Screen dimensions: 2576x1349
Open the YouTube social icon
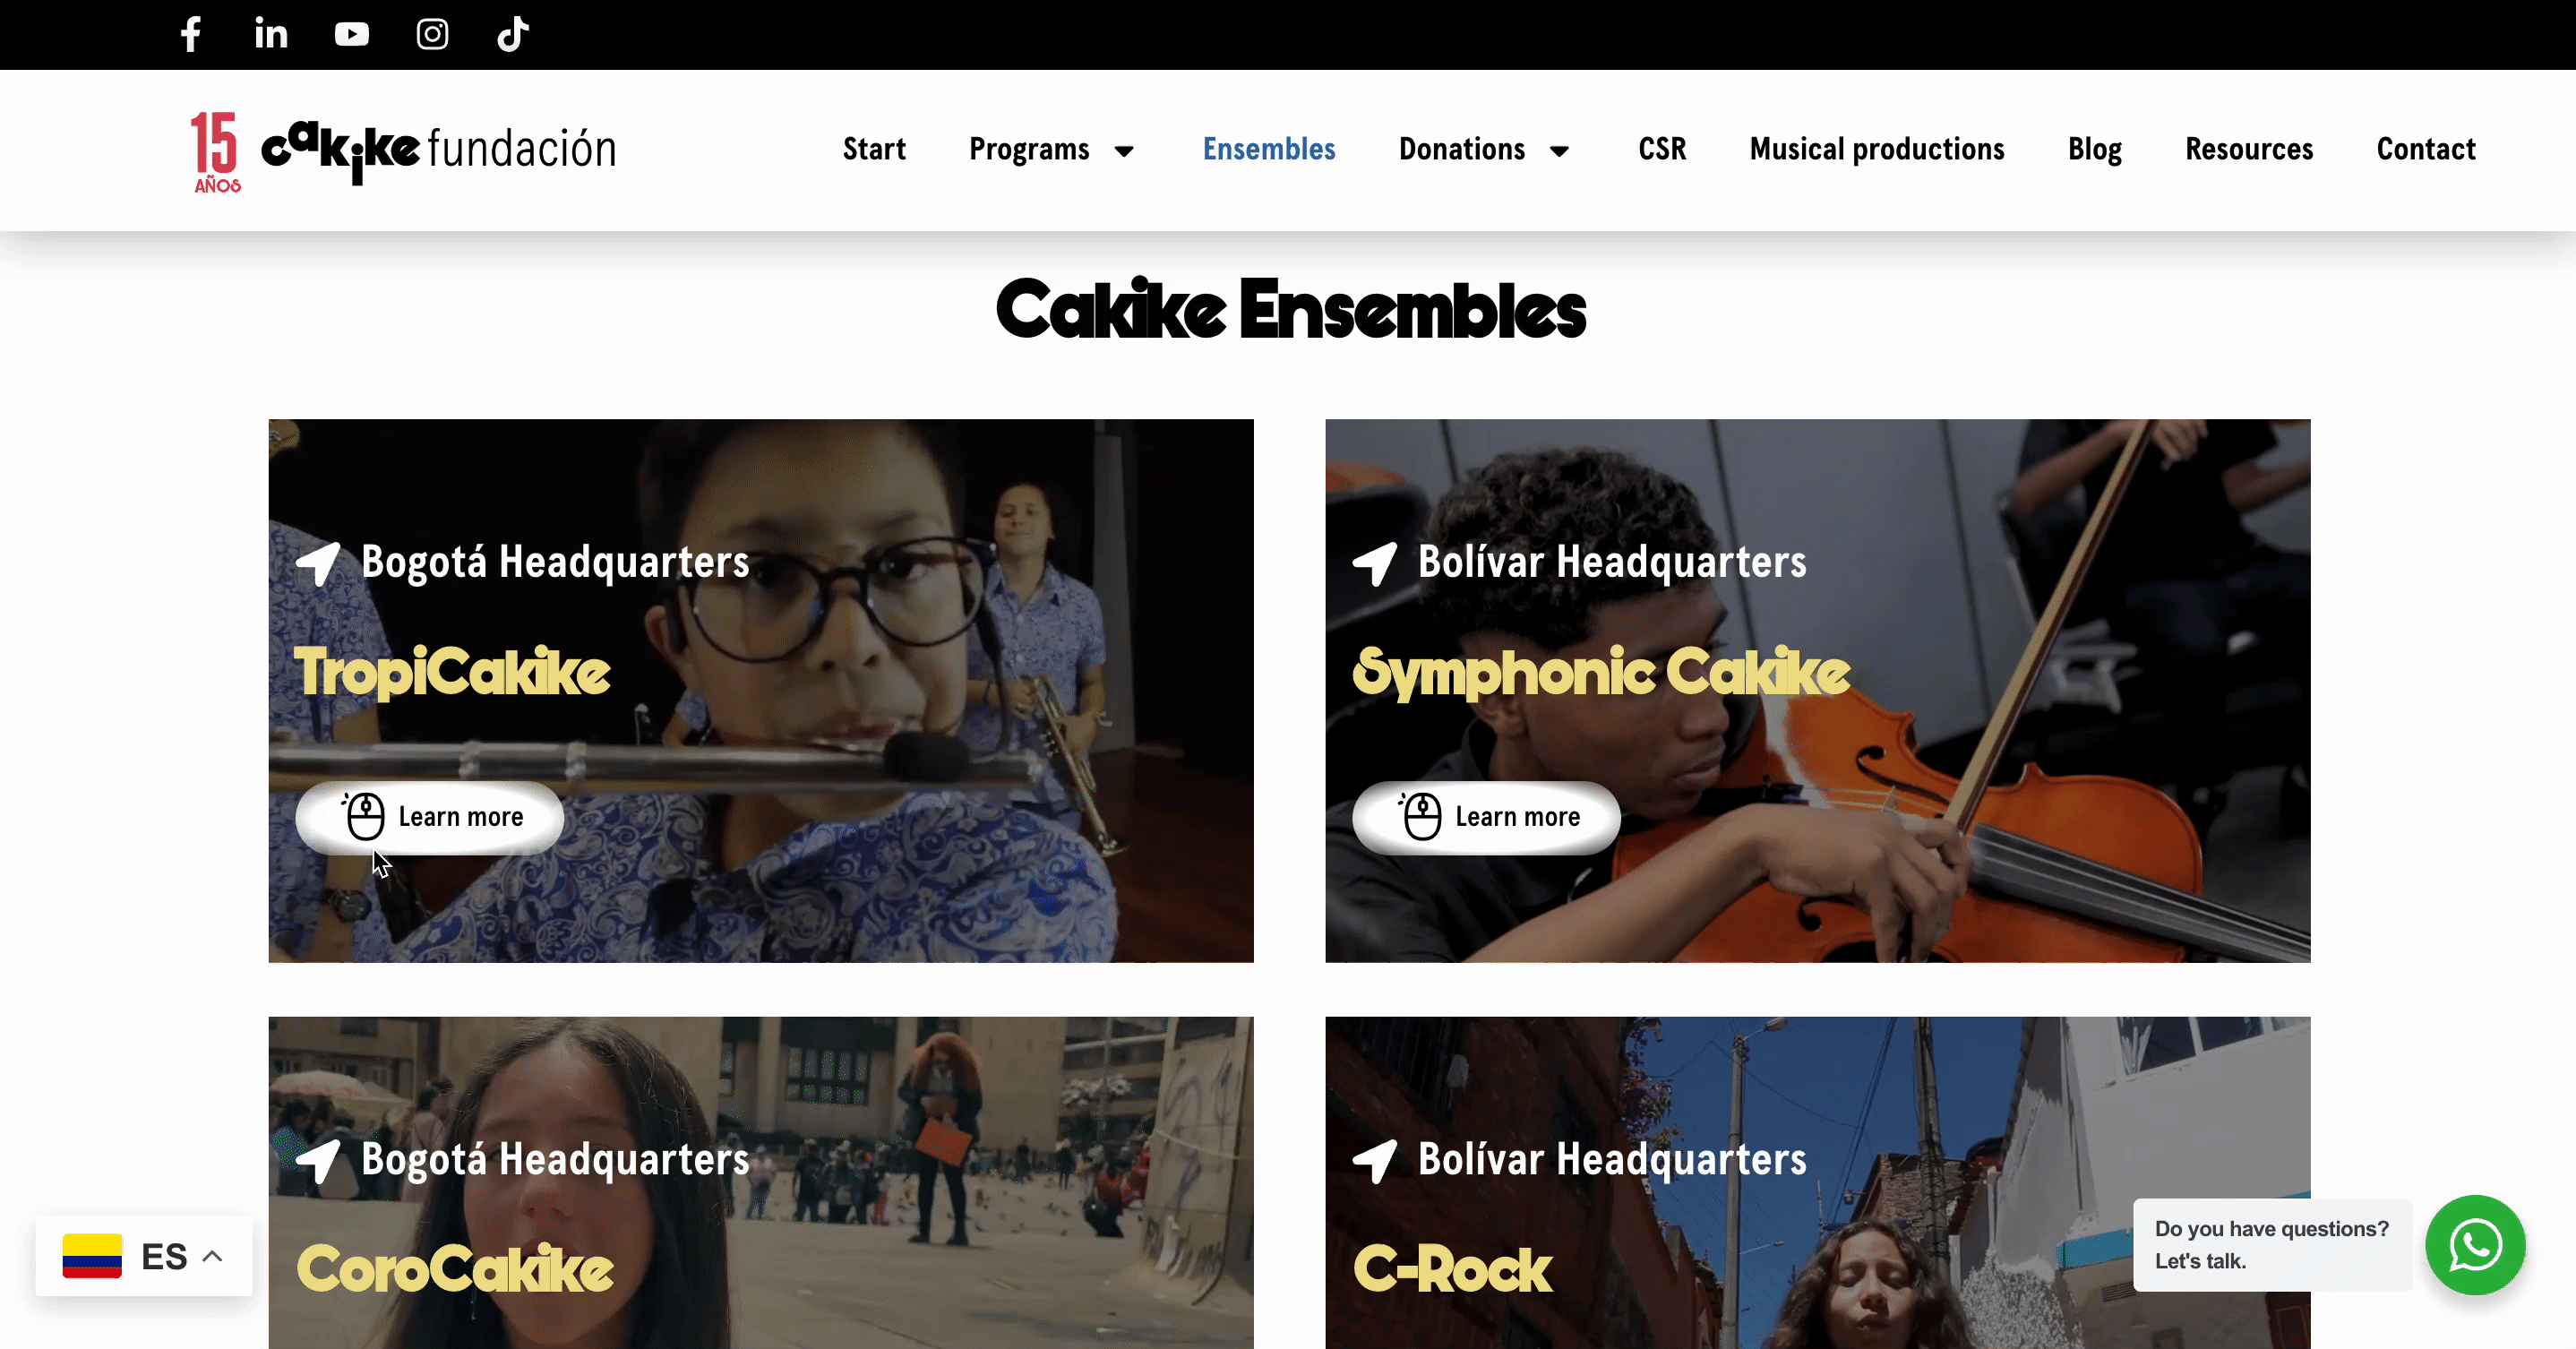pos(352,35)
